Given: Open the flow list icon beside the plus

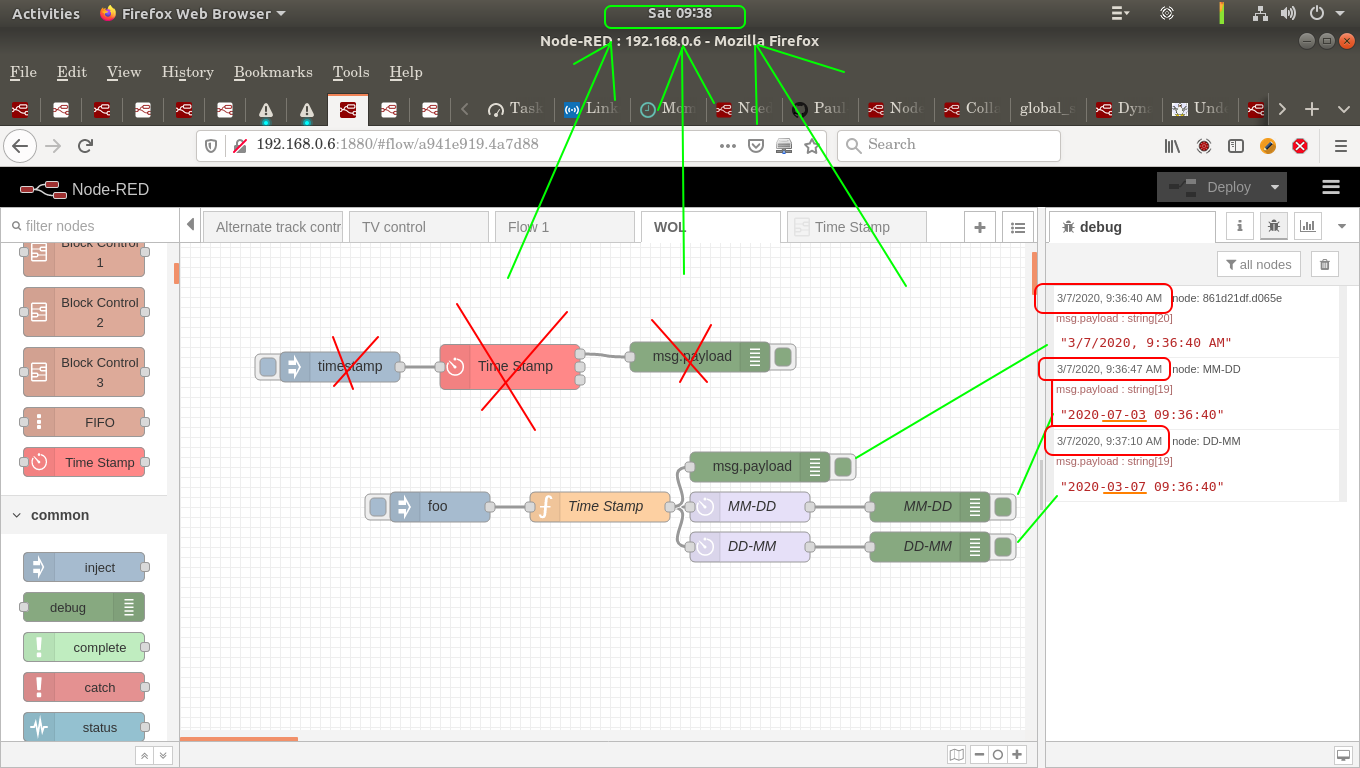Looking at the screenshot, I should [x=1018, y=227].
